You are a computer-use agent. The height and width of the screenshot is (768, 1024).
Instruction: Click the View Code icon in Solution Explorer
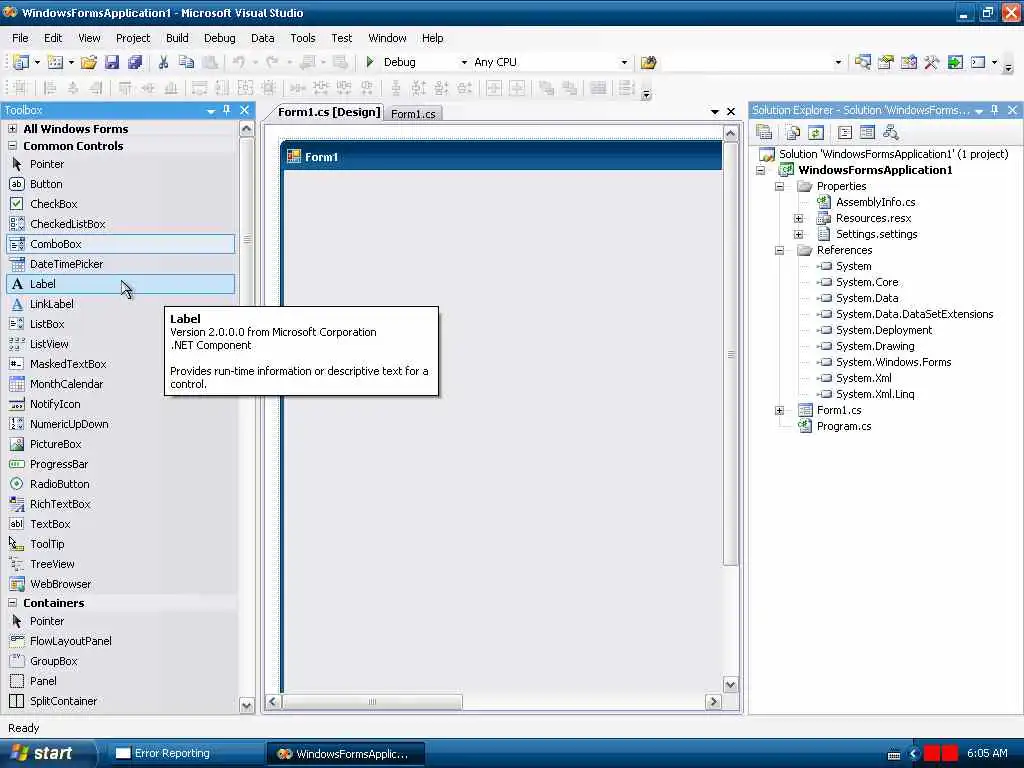[x=844, y=133]
